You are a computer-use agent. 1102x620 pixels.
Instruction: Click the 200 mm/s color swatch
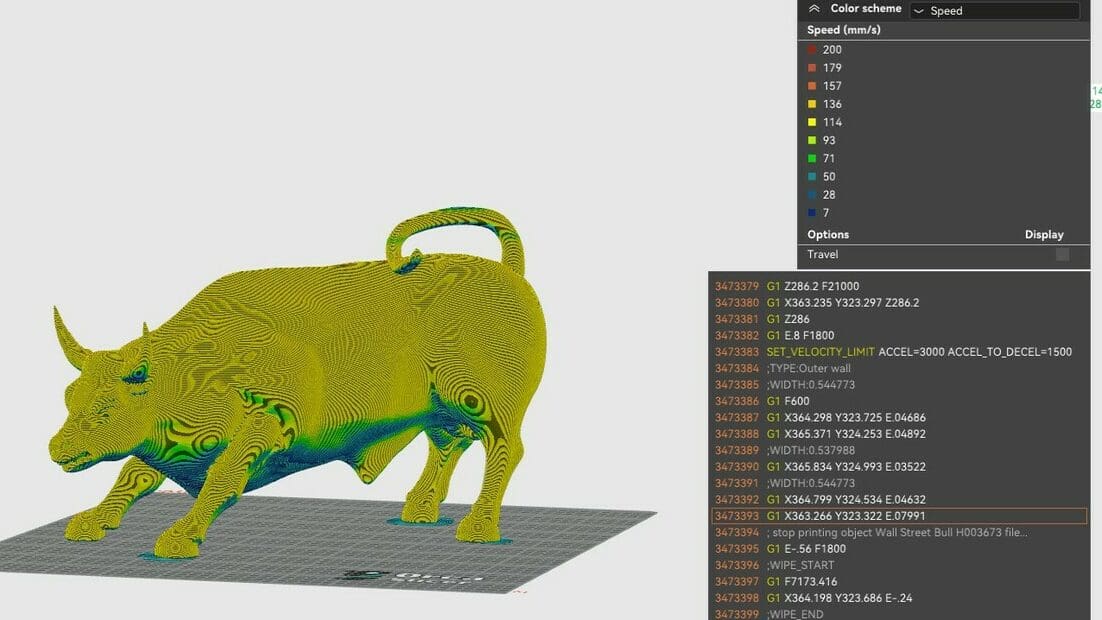point(812,49)
